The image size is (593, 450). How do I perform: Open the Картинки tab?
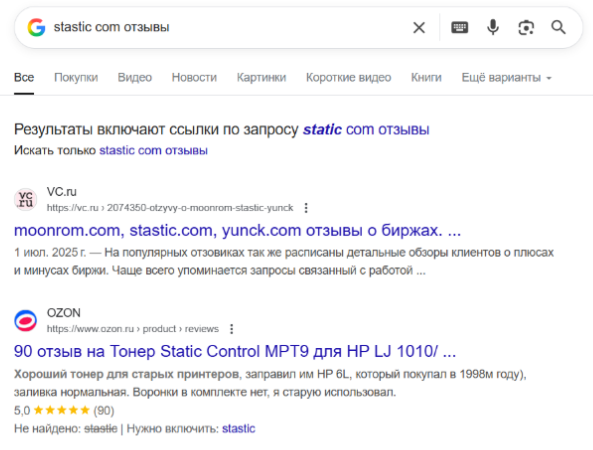261,78
